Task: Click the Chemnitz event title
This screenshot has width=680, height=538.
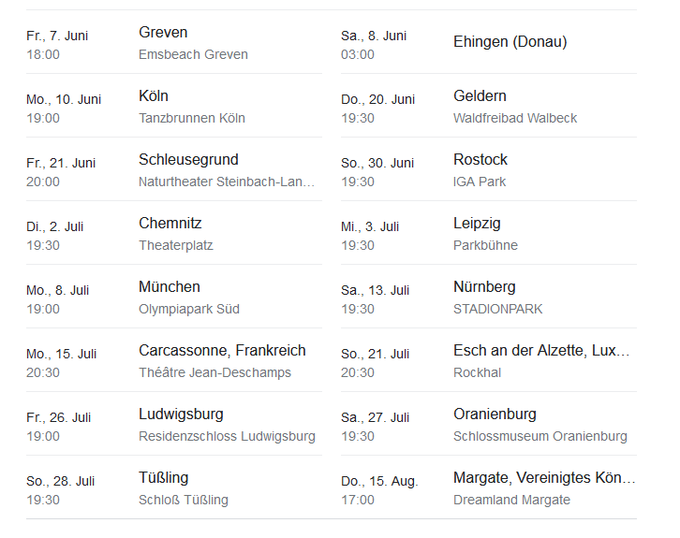Action: pos(170,223)
